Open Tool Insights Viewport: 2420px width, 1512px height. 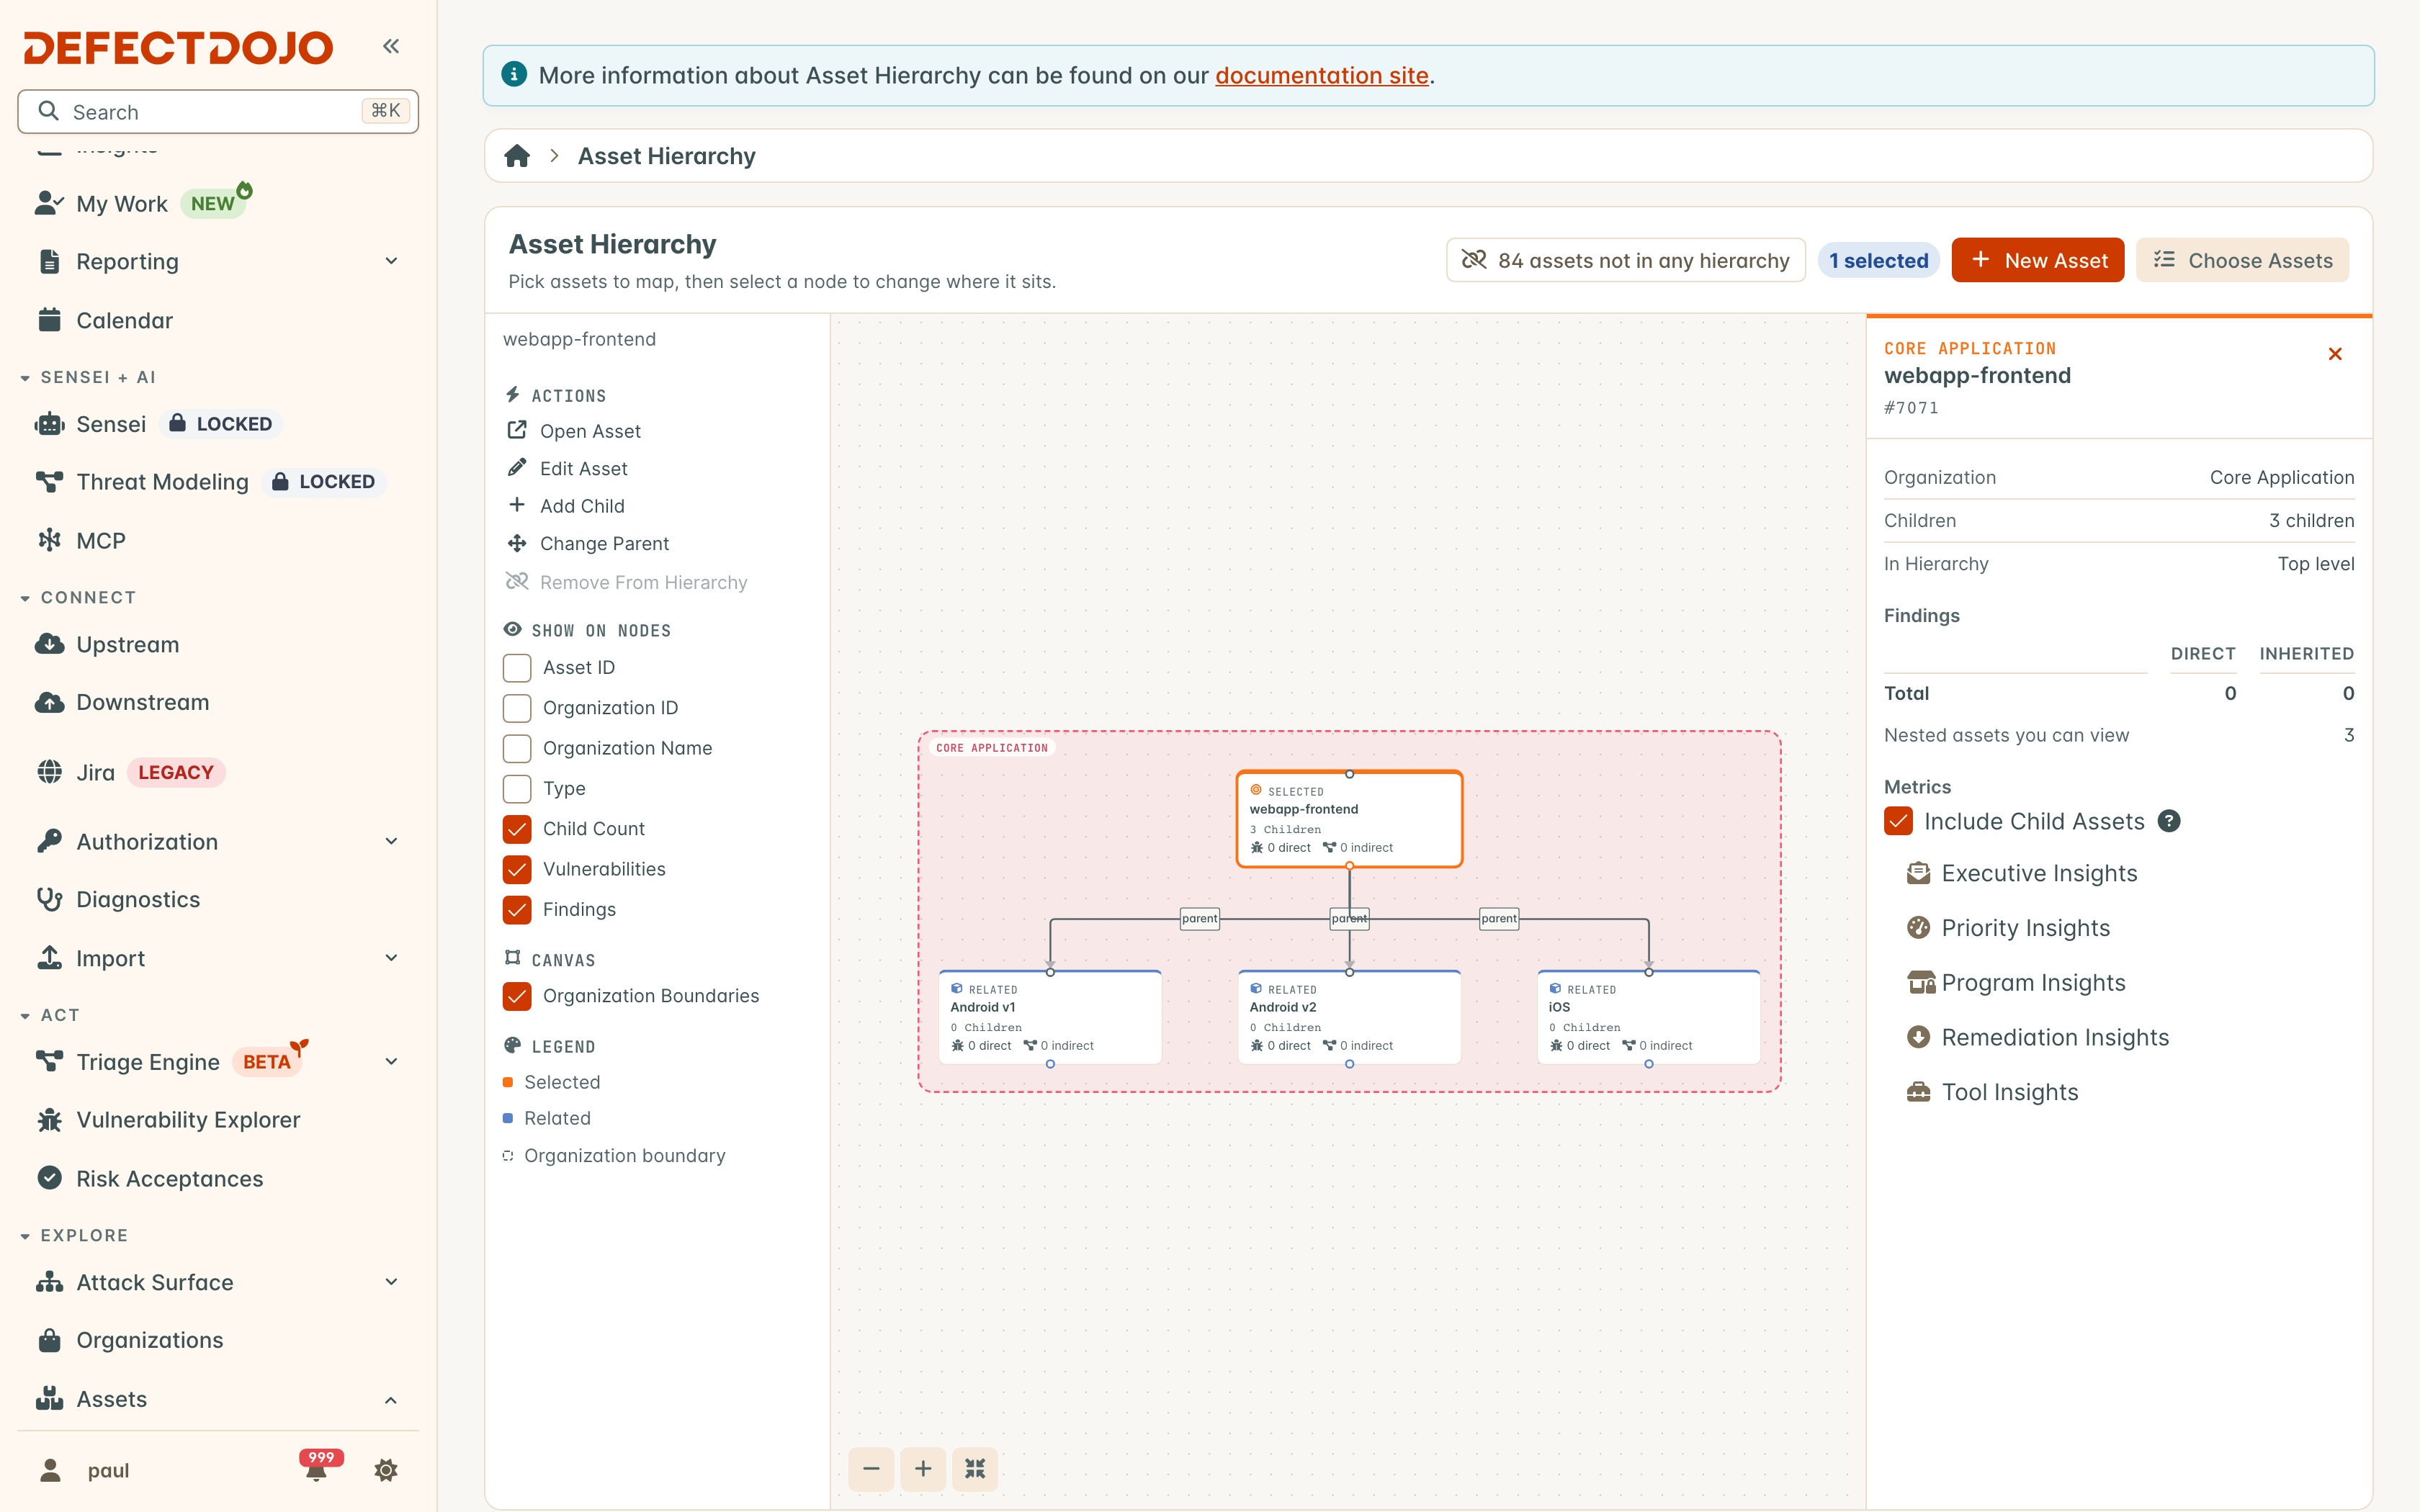1992,1092
